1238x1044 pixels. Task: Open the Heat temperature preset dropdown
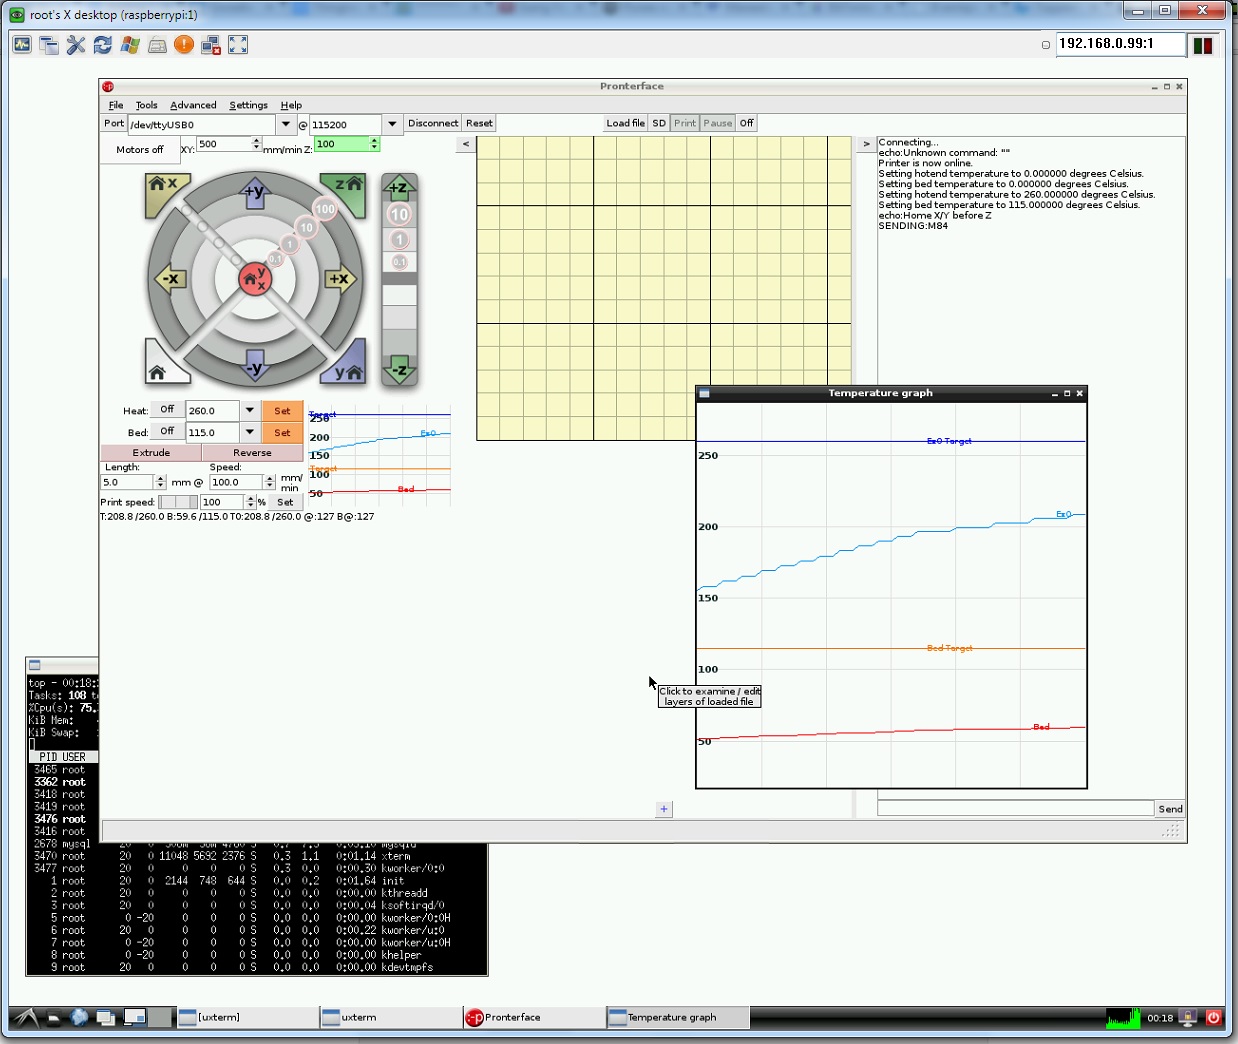250,410
